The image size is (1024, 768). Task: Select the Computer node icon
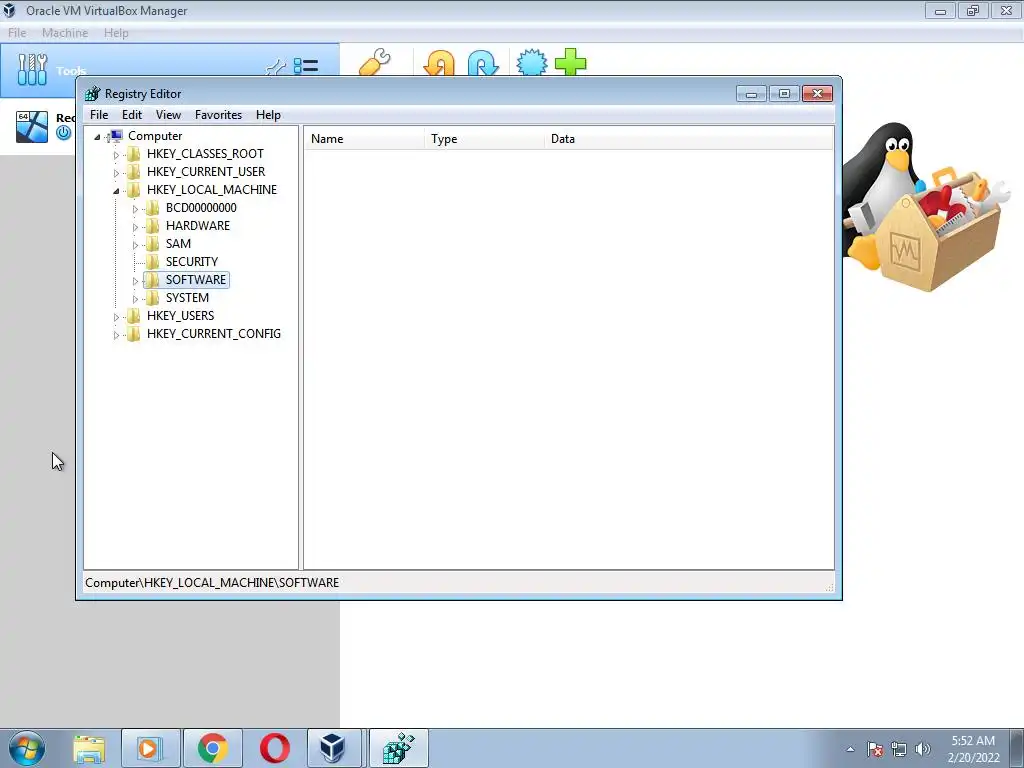116,136
